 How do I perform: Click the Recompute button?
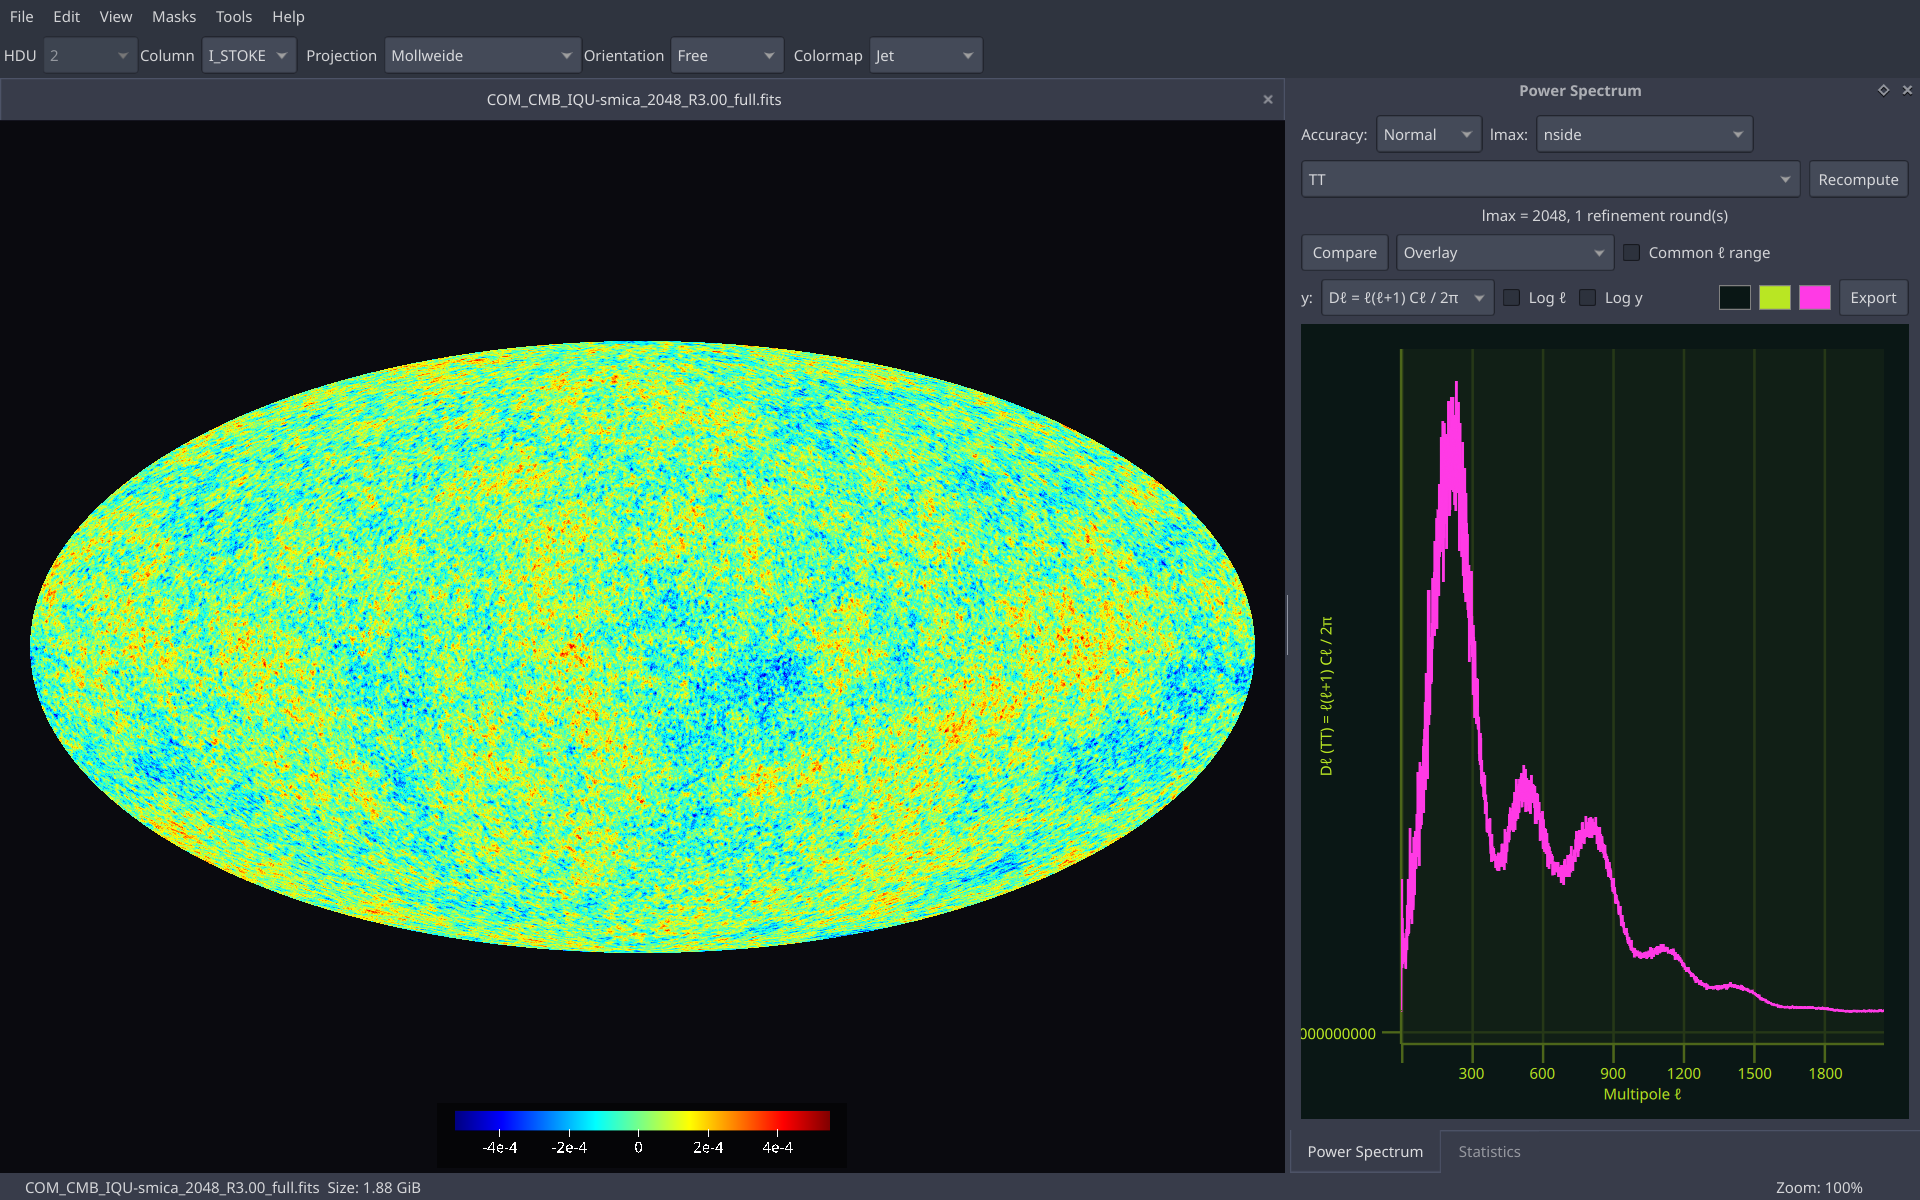click(1858, 180)
